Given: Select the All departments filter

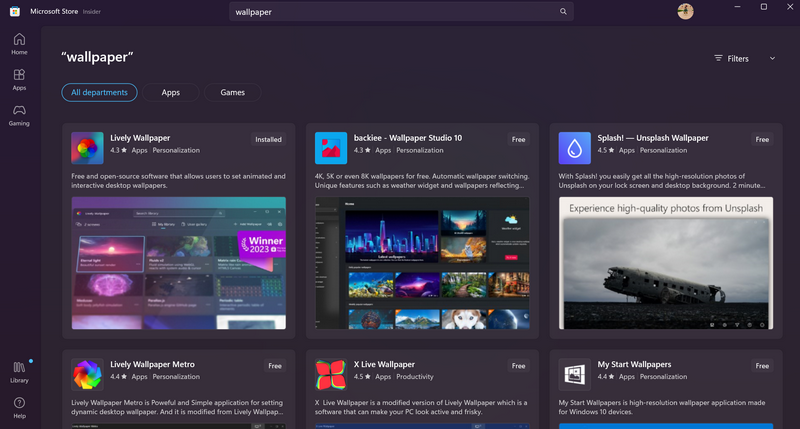Looking at the screenshot, I should [x=99, y=92].
